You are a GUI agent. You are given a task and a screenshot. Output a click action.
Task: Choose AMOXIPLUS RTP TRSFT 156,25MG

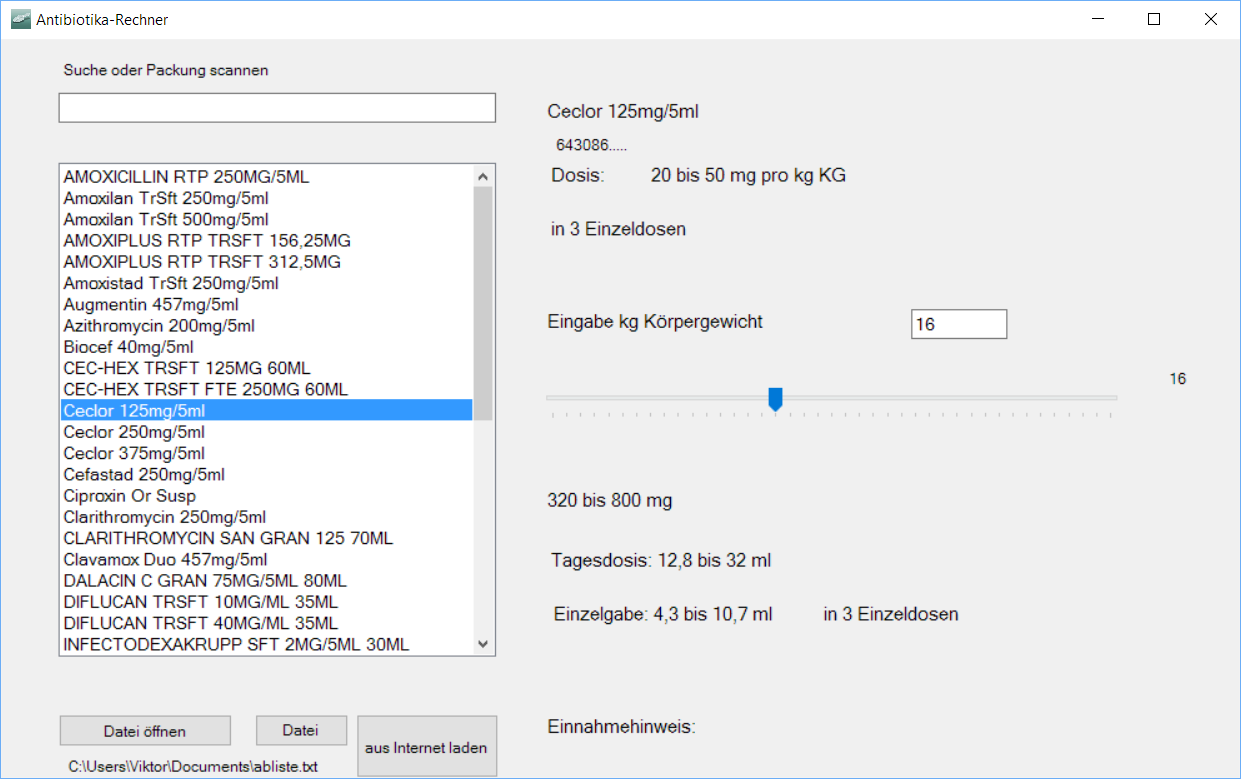point(266,241)
